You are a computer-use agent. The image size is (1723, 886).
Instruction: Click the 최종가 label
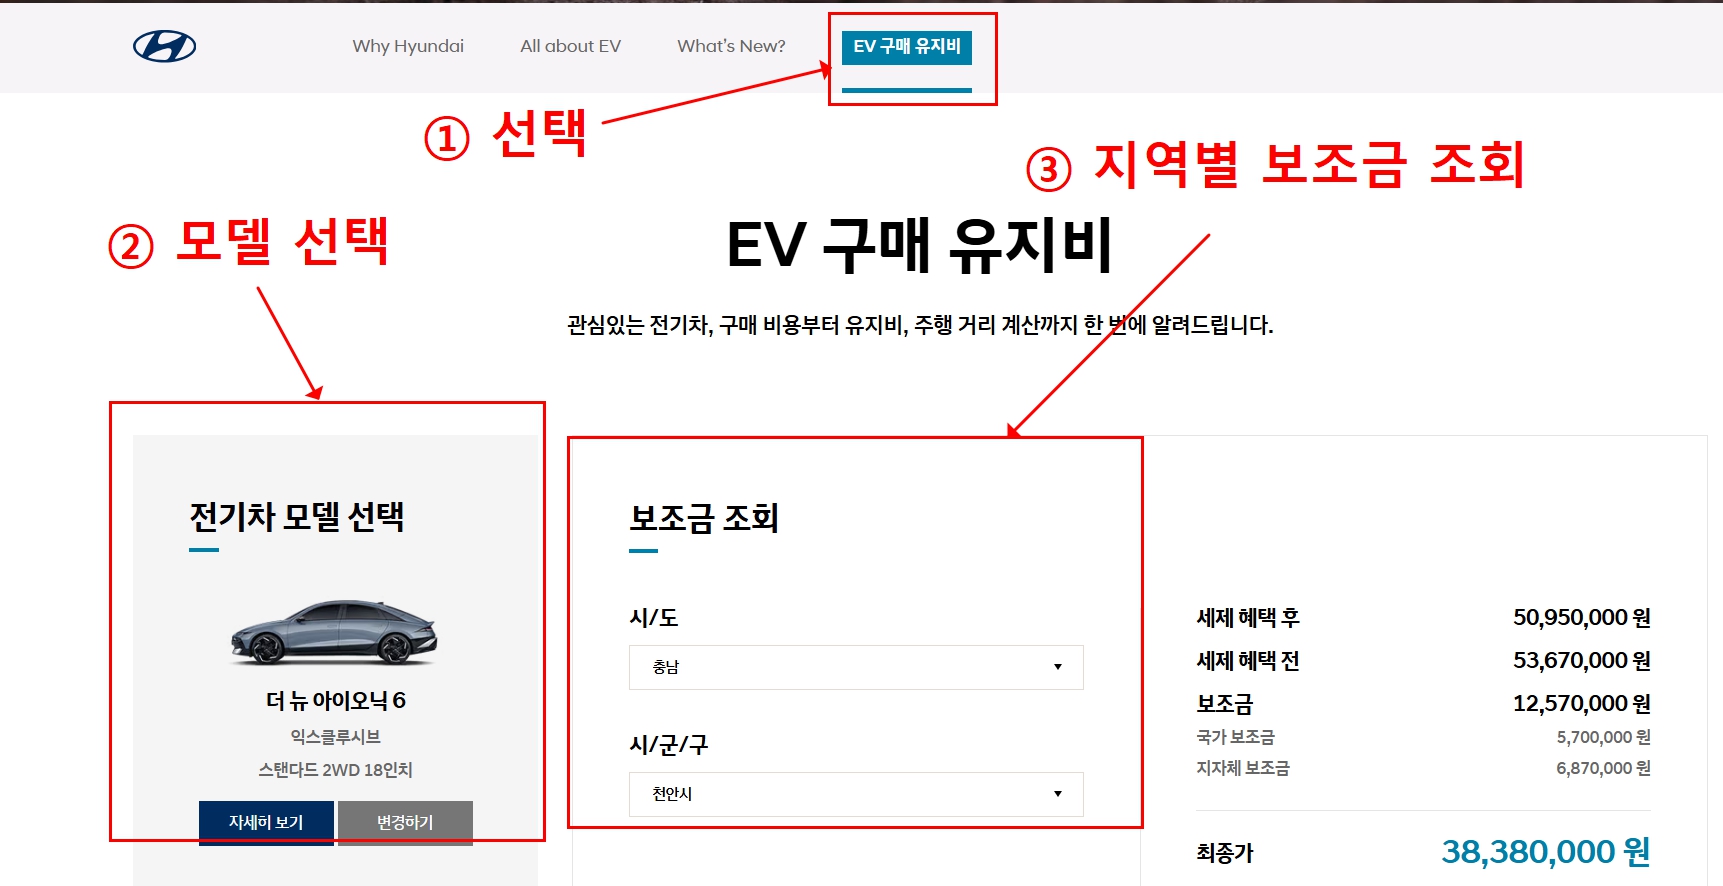pyautogui.click(x=1225, y=853)
